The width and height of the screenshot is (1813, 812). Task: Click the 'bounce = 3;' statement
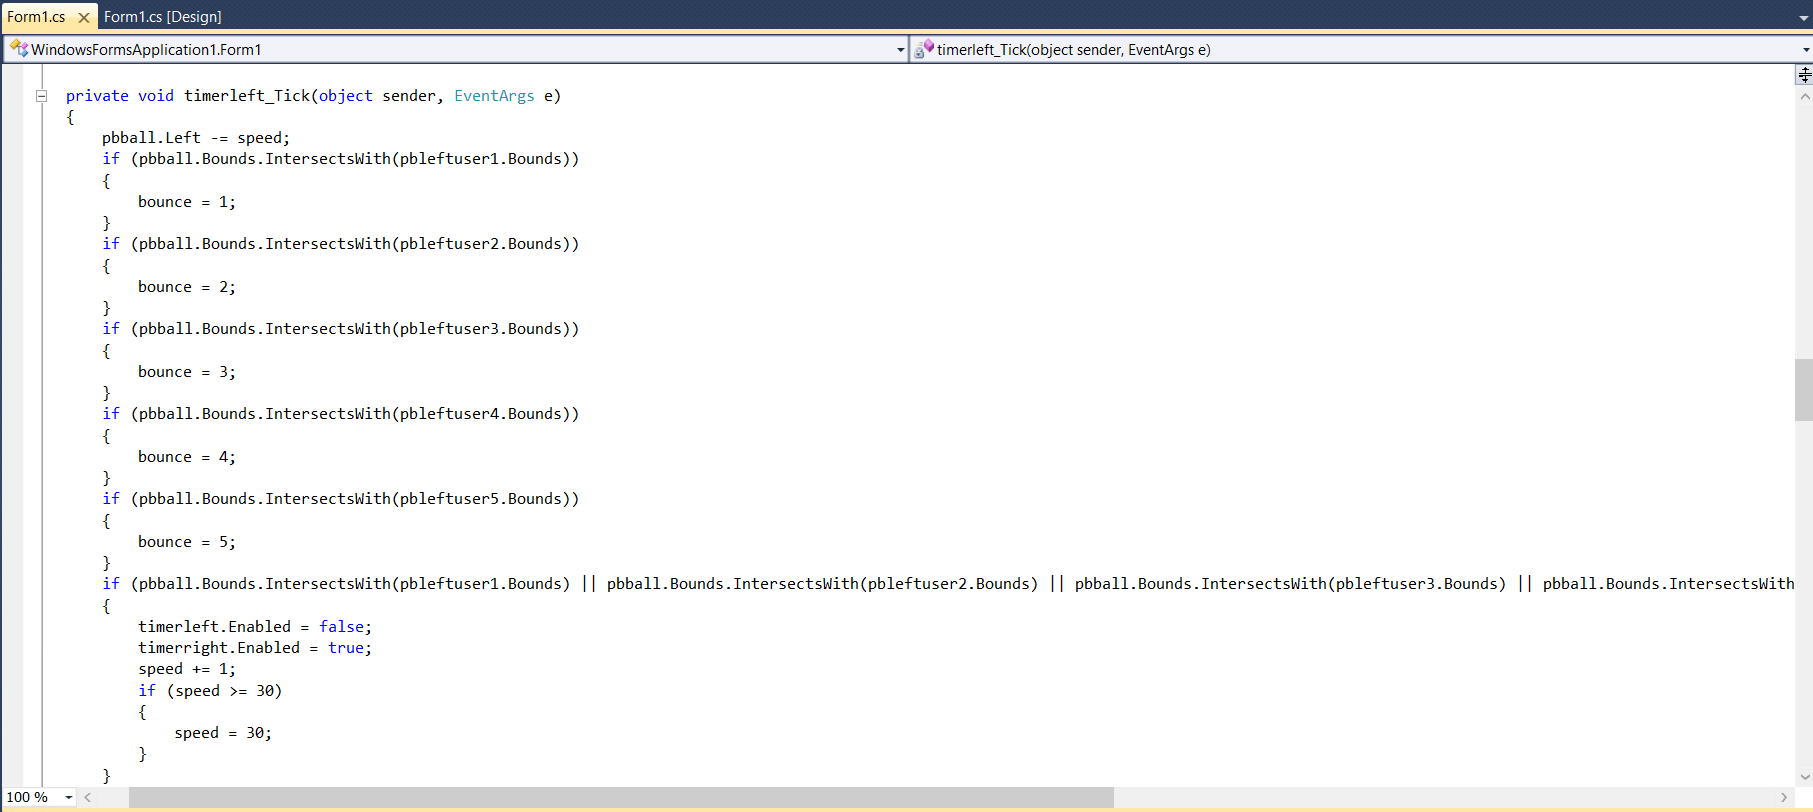tap(187, 372)
